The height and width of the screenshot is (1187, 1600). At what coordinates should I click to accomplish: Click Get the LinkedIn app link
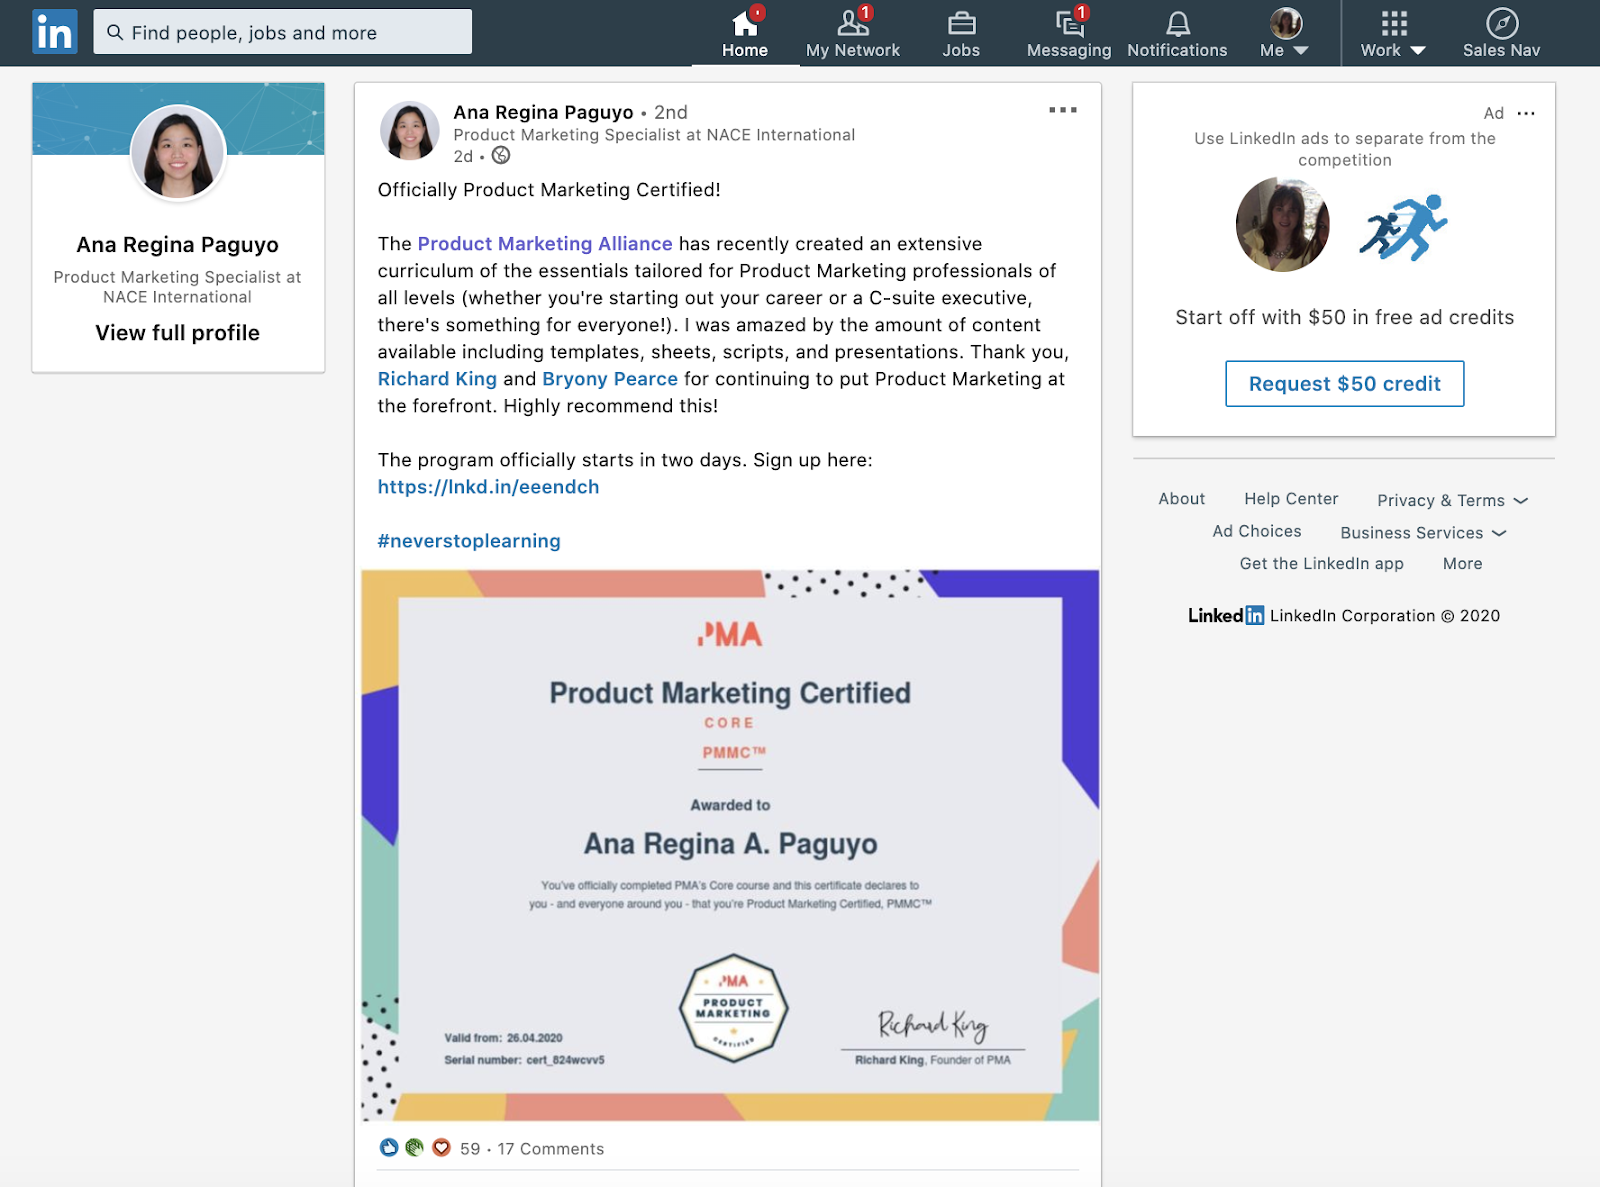1322,564
